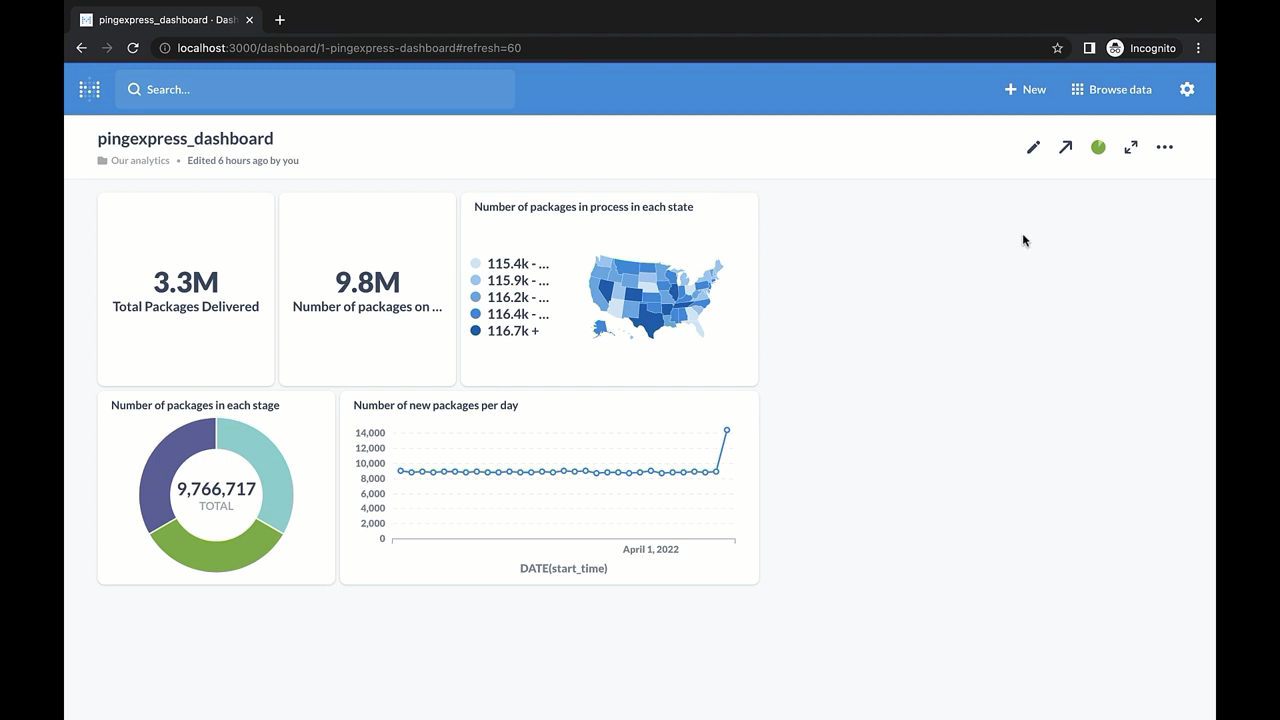This screenshot has width=1280, height=720.
Task: Edit the dashboard using the pencil icon
Action: [x=1033, y=147]
